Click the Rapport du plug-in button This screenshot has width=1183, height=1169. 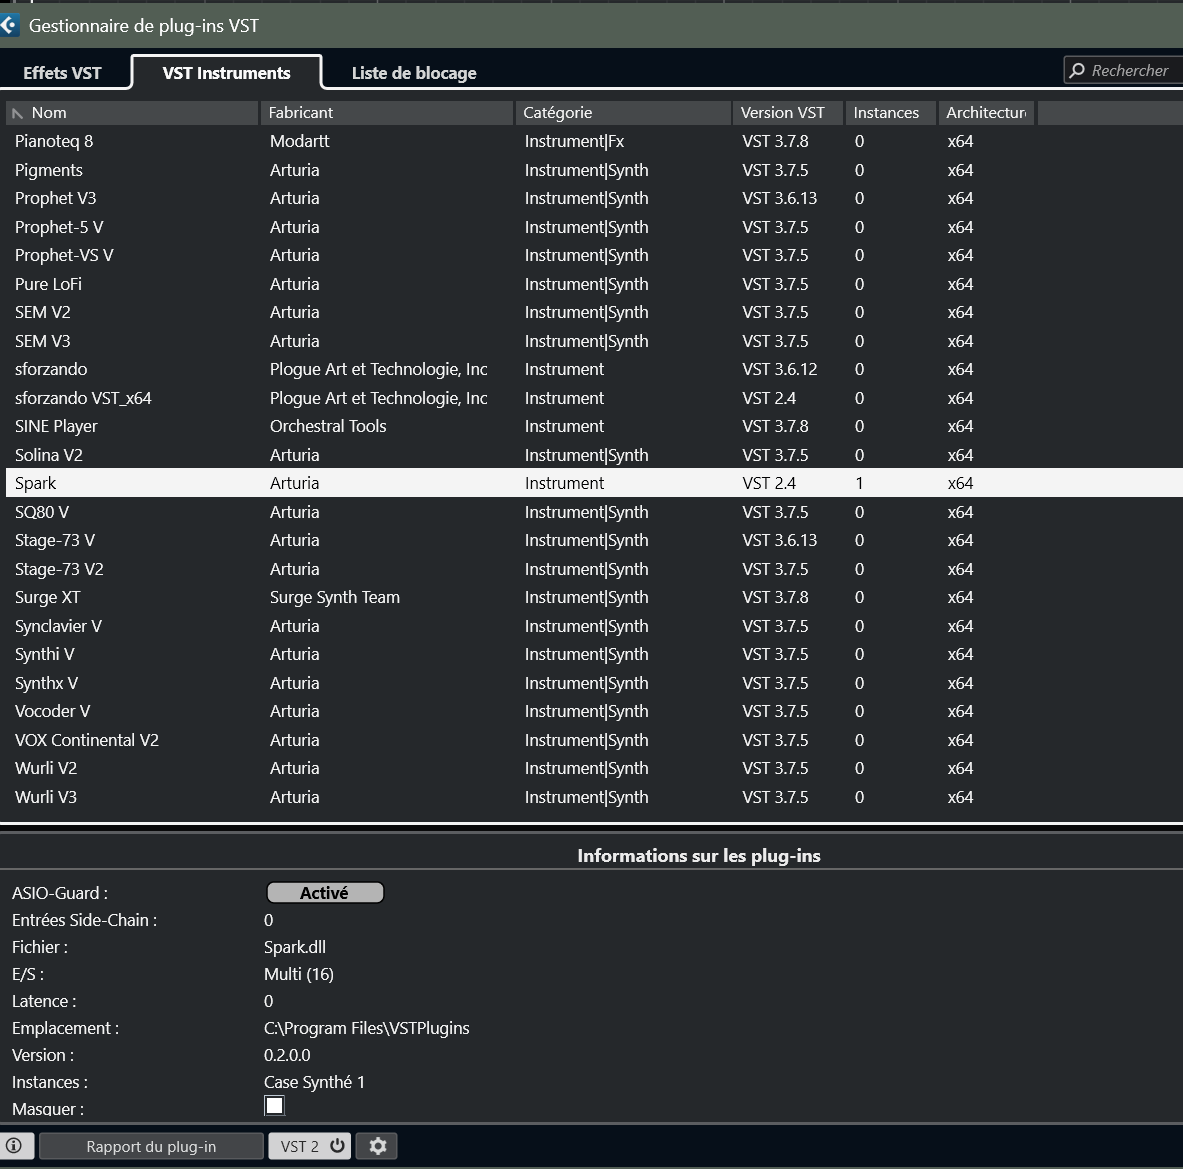151,1146
